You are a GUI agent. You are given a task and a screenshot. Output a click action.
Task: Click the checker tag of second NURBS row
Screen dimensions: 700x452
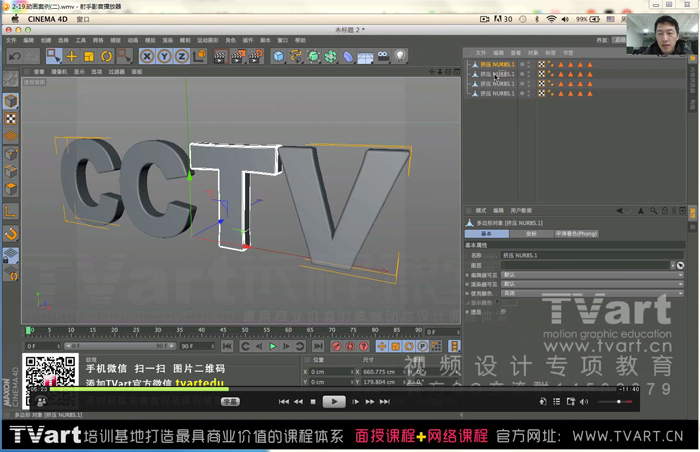(542, 74)
